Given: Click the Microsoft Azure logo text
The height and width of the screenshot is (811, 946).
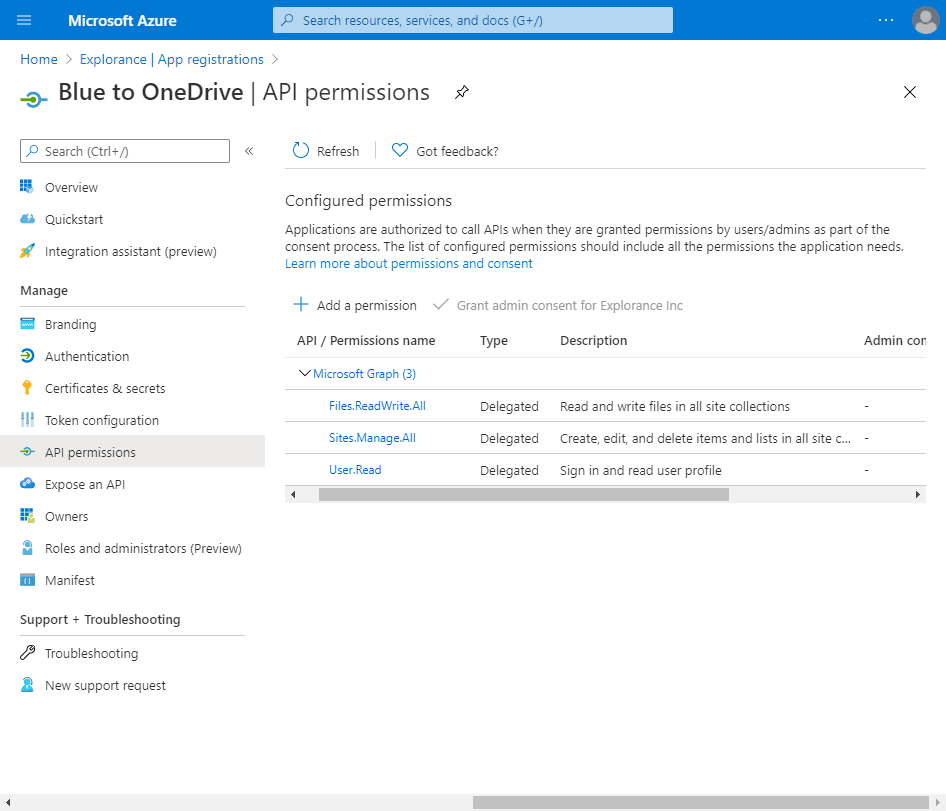Looking at the screenshot, I should click(122, 20).
